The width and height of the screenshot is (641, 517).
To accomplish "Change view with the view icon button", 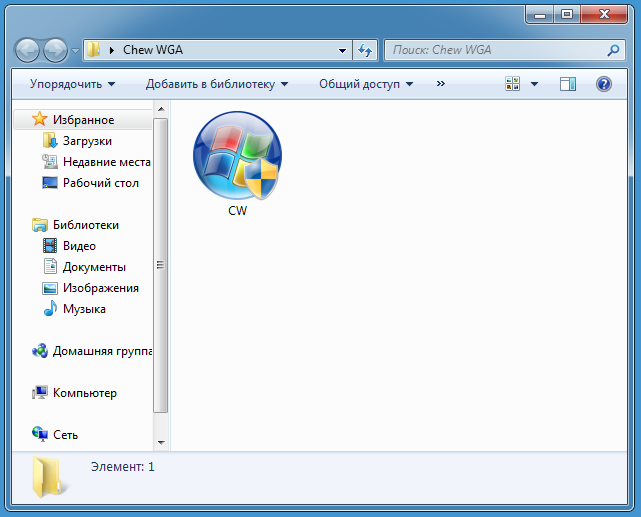I will pyautogui.click(x=514, y=84).
